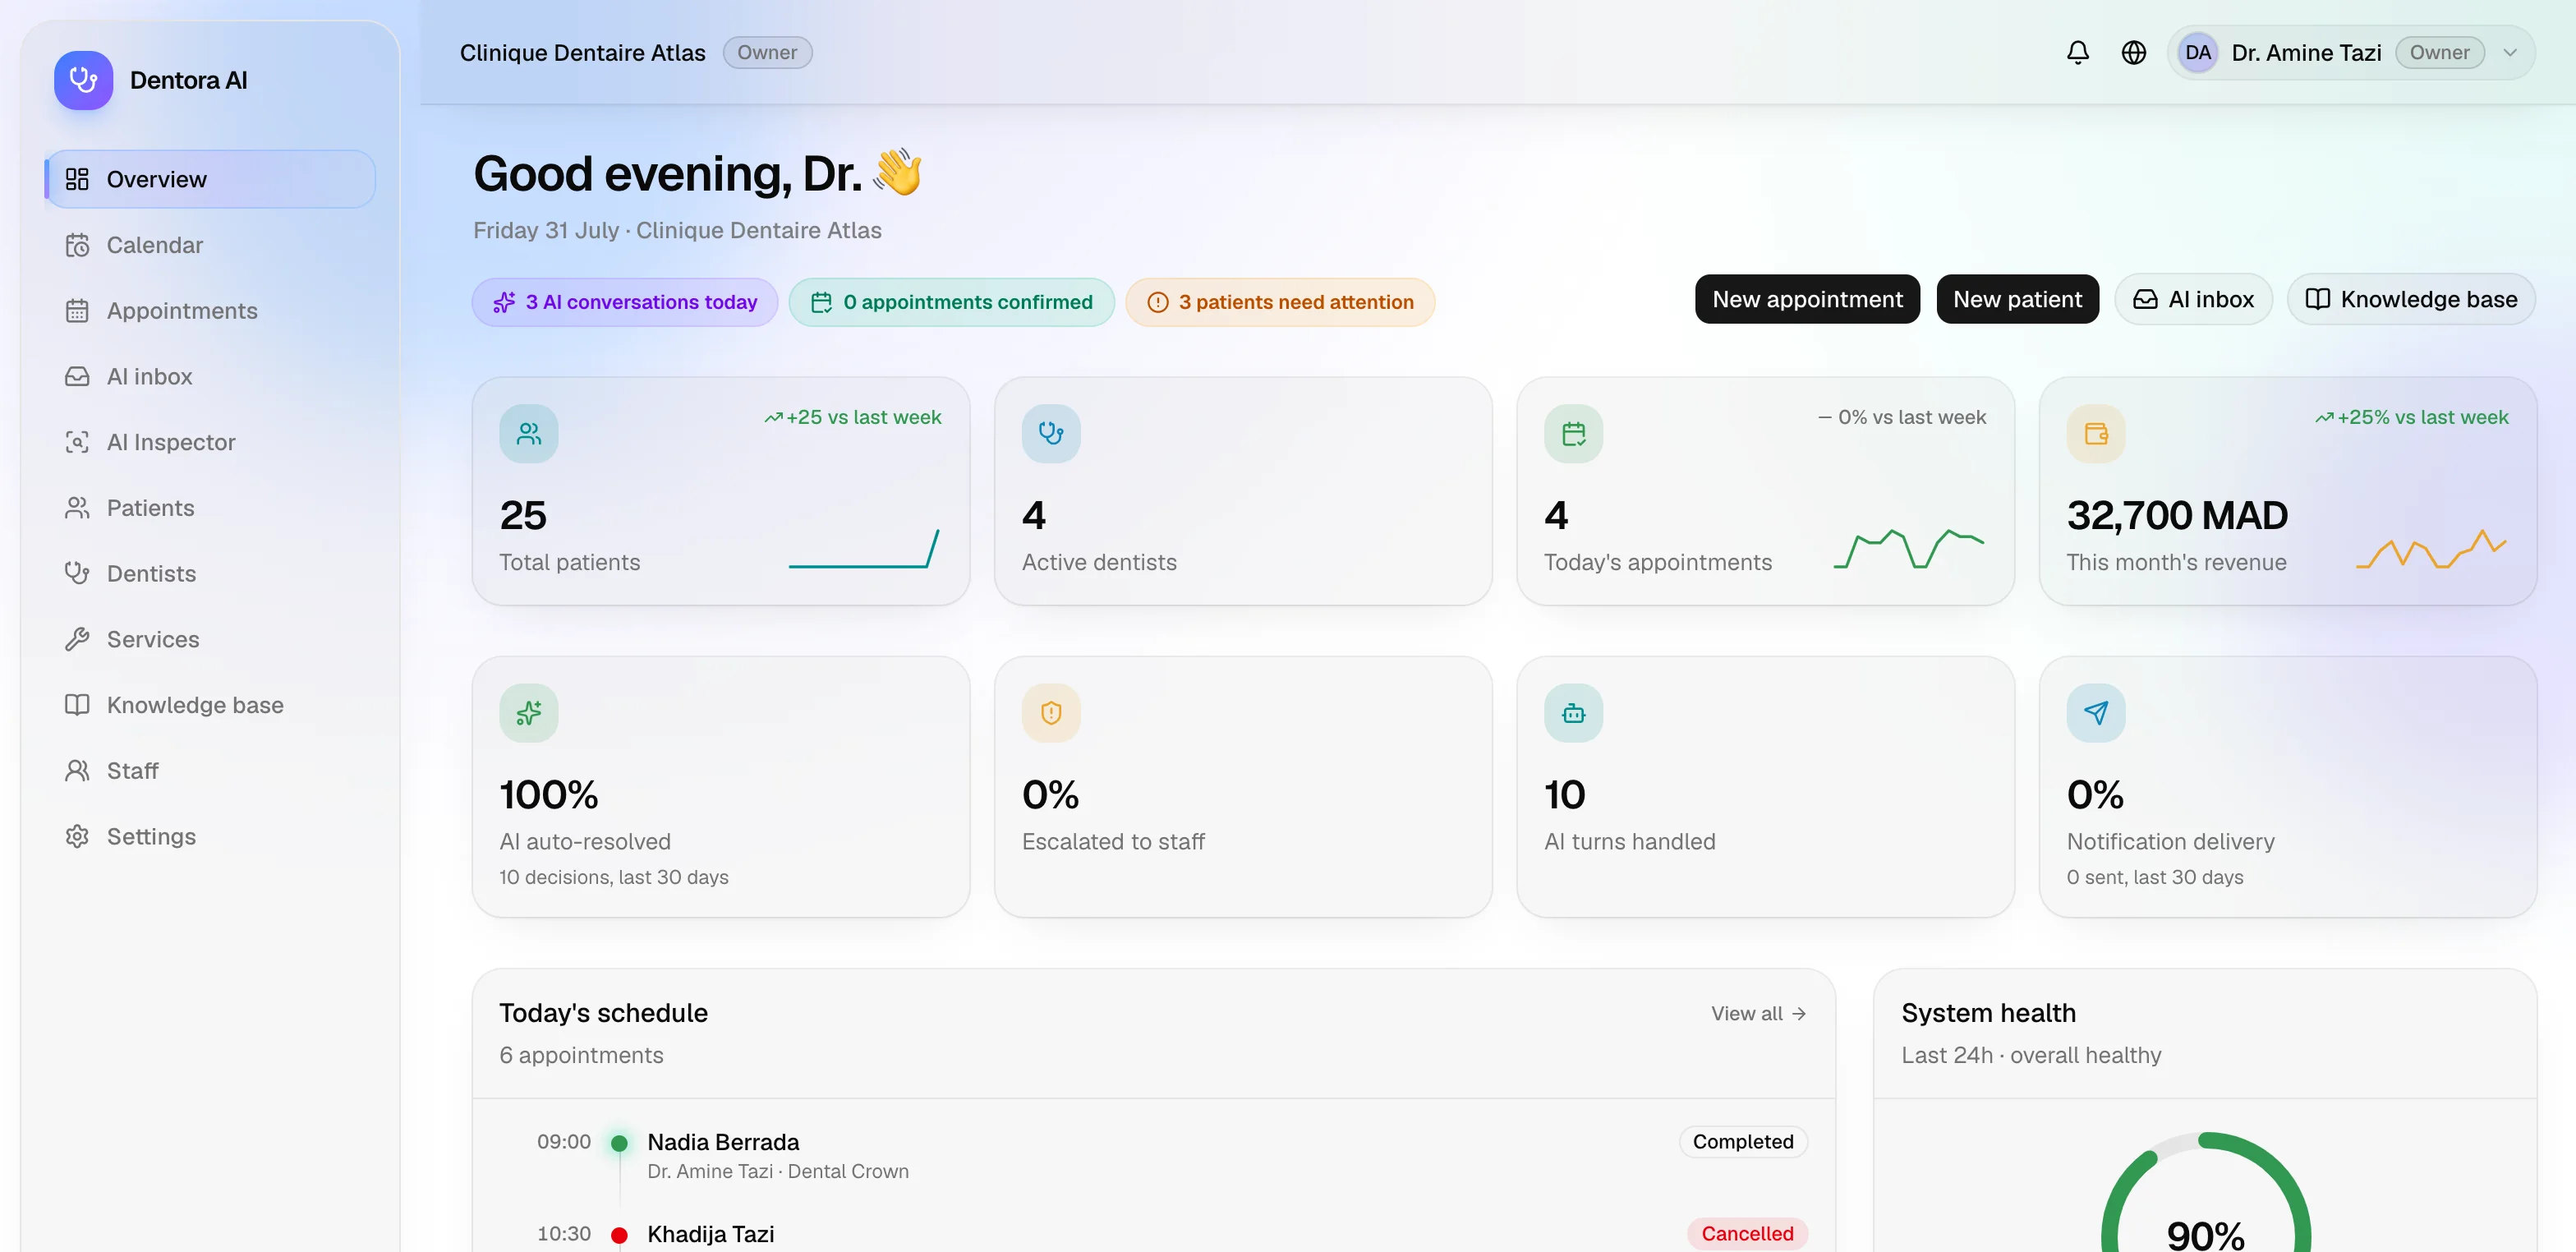Screen dimensions: 2576x1252
Task: Open Nadia Berrada's 09:00 appointment
Action: coord(1154,1155)
